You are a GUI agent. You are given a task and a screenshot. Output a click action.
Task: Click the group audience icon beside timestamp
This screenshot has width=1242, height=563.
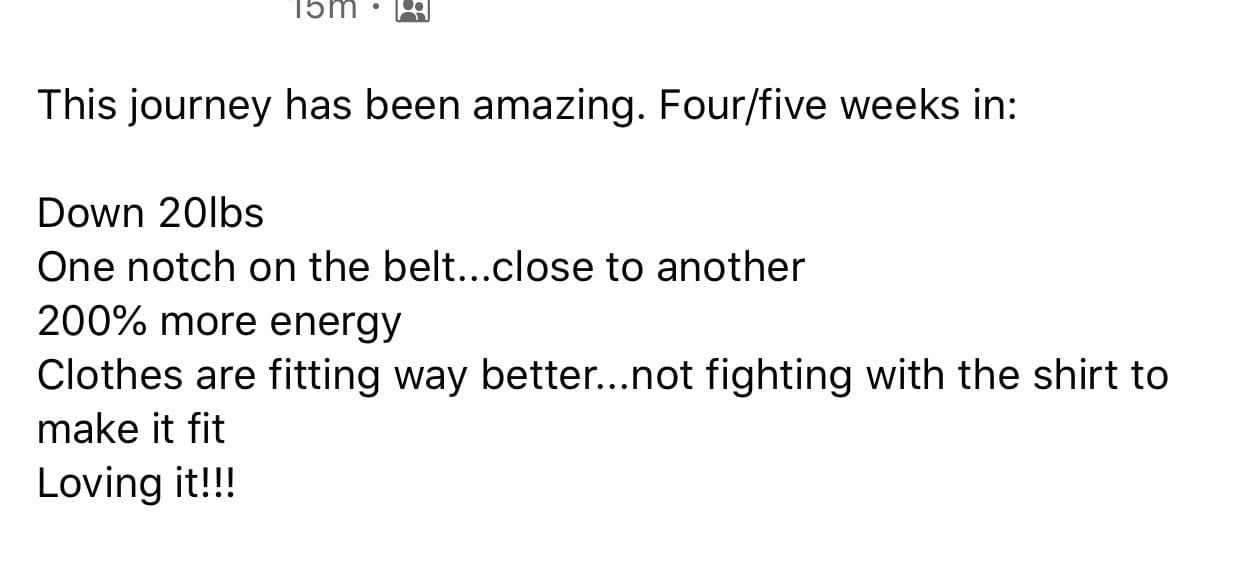point(413,10)
